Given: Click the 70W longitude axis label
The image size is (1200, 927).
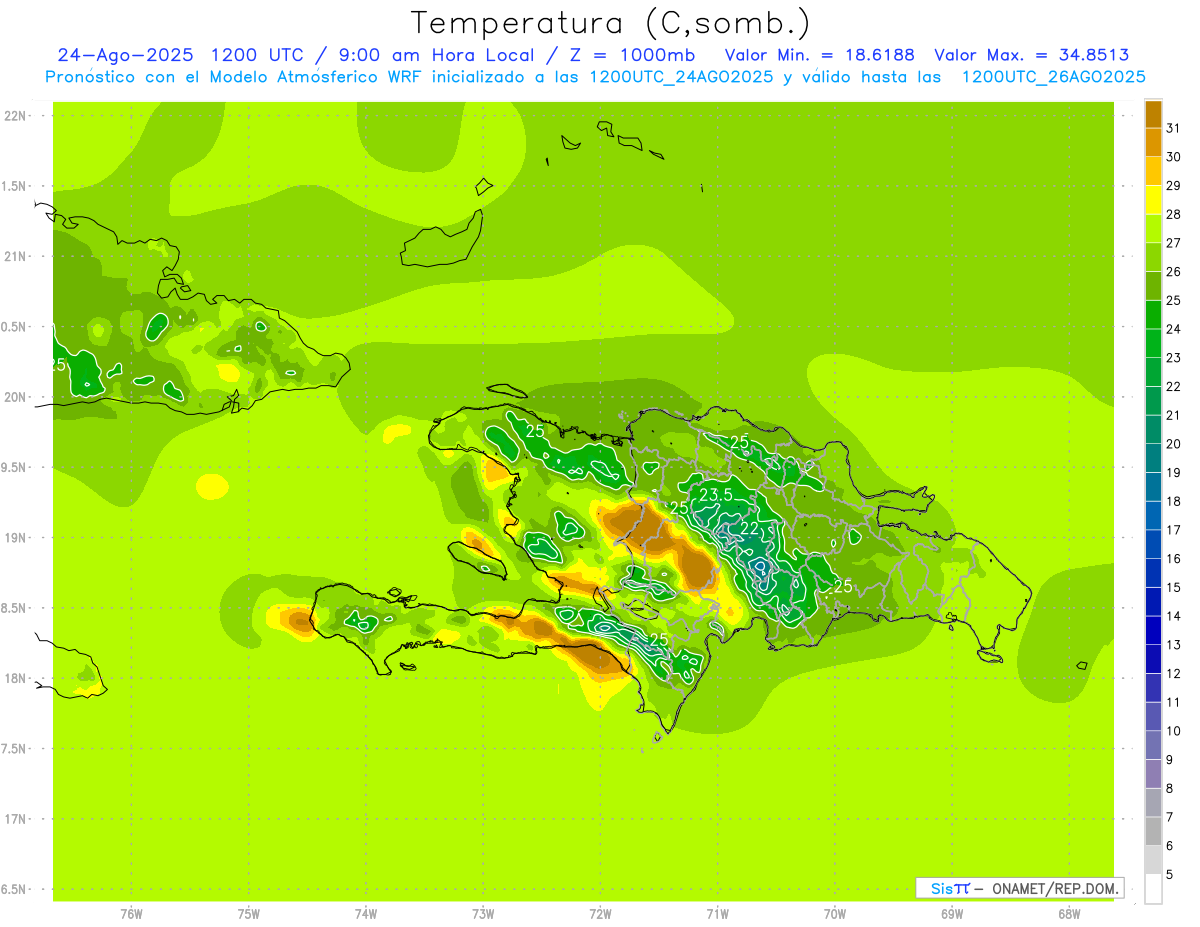Looking at the screenshot, I should 835,914.
